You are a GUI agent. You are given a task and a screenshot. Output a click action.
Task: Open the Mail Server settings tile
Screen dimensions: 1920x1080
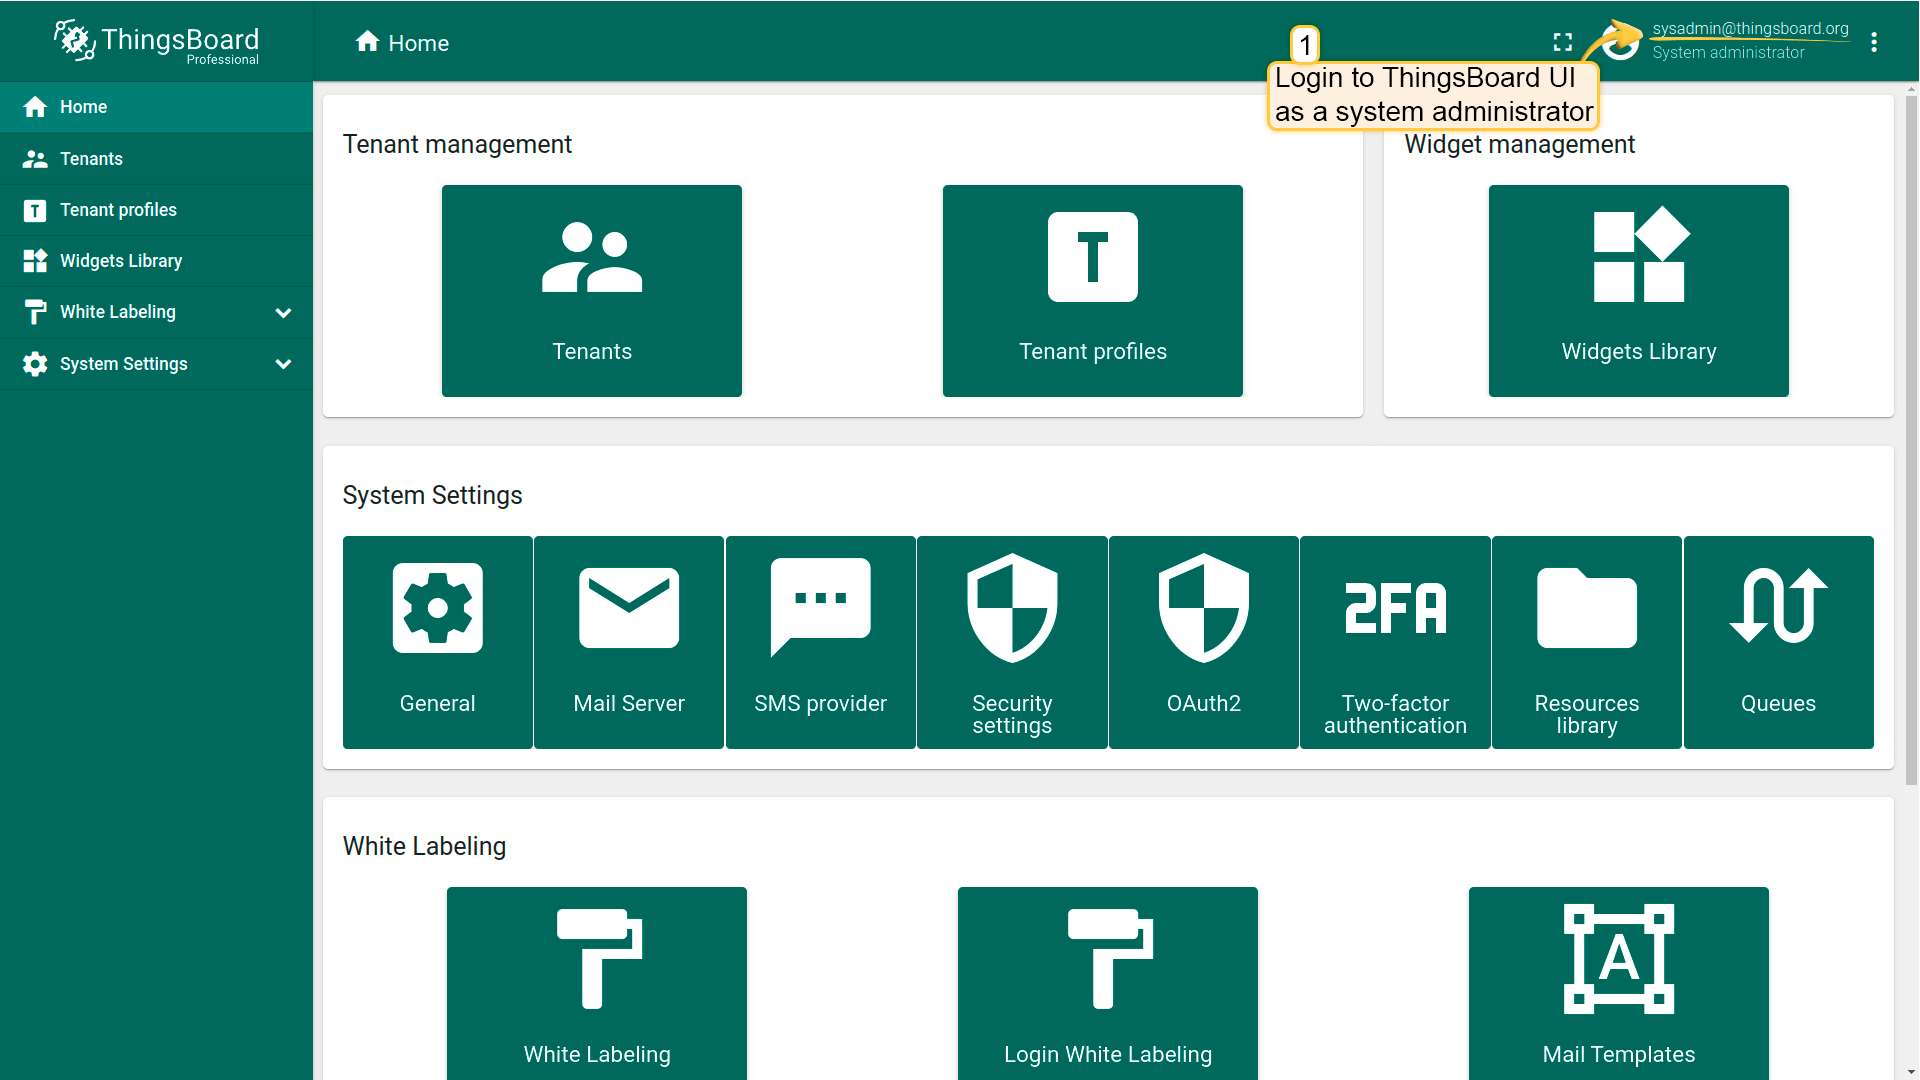pyautogui.click(x=629, y=642)
